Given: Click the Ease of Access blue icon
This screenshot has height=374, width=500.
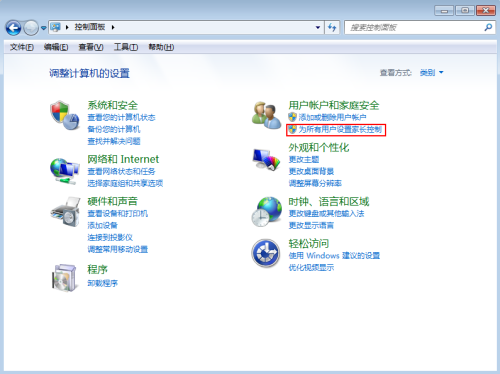Looking at the screenshot, I should pos(266,253).
